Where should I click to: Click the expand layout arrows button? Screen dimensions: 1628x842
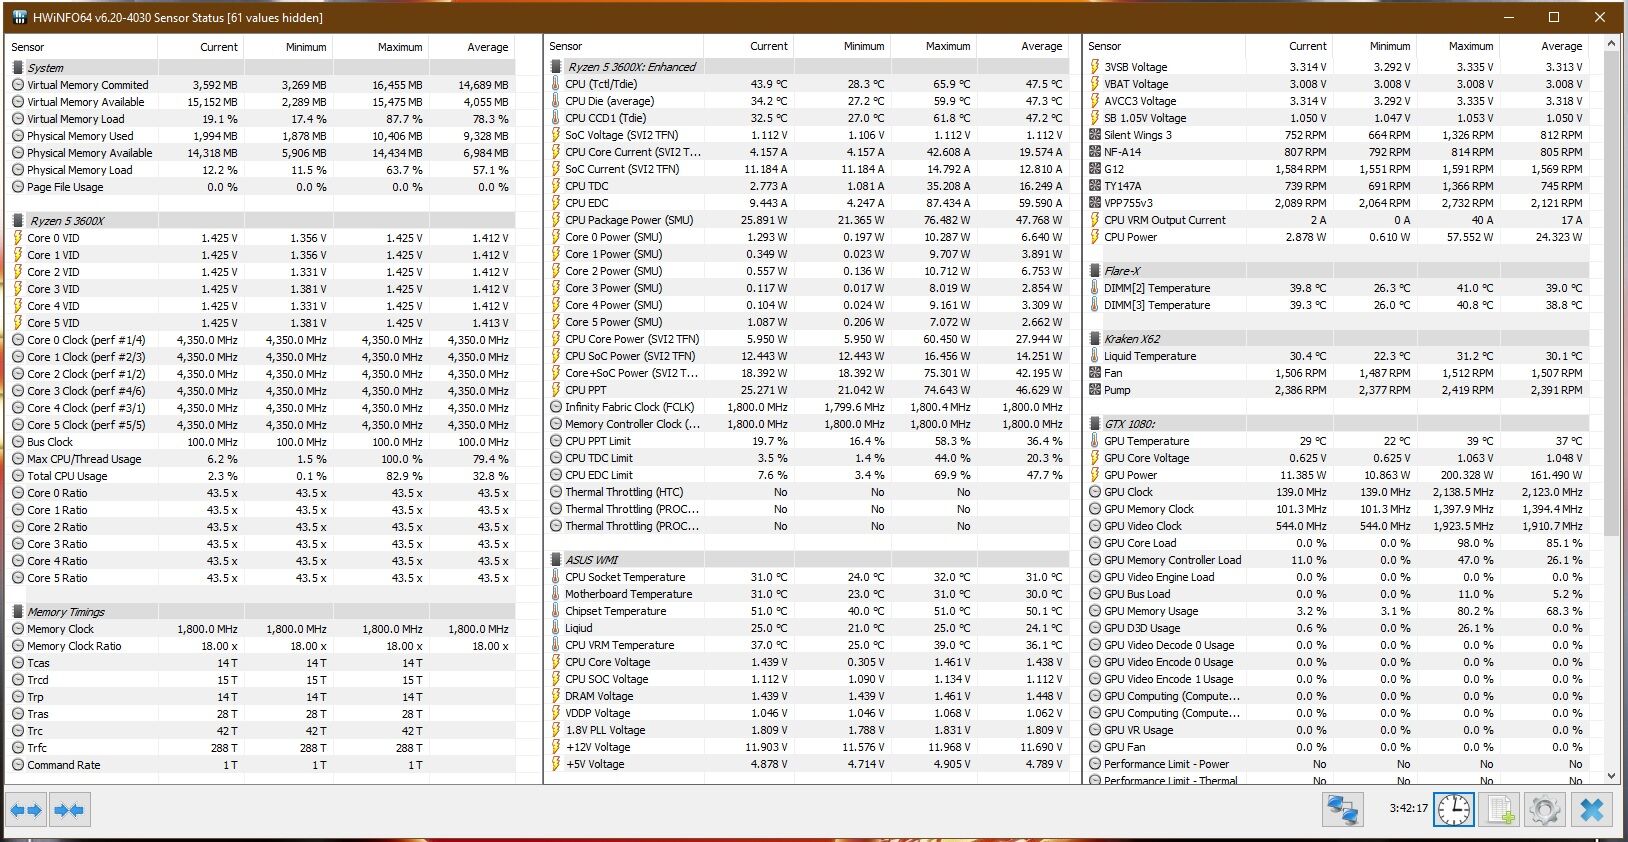point(26,810)
